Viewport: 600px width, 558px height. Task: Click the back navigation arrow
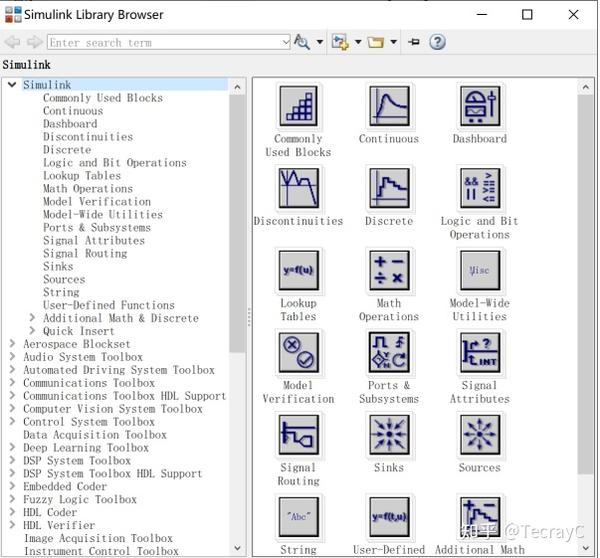(12, 42)
